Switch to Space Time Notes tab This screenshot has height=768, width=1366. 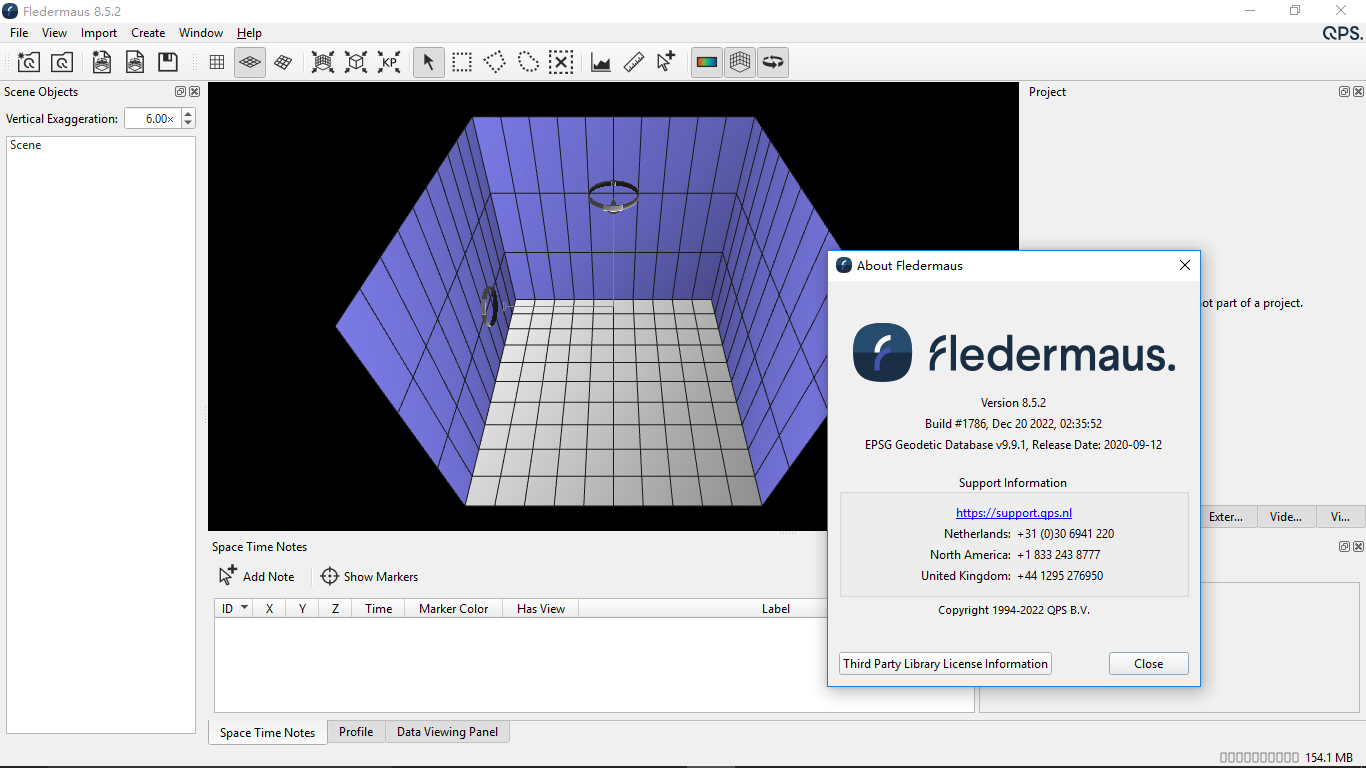pos(267,732)
